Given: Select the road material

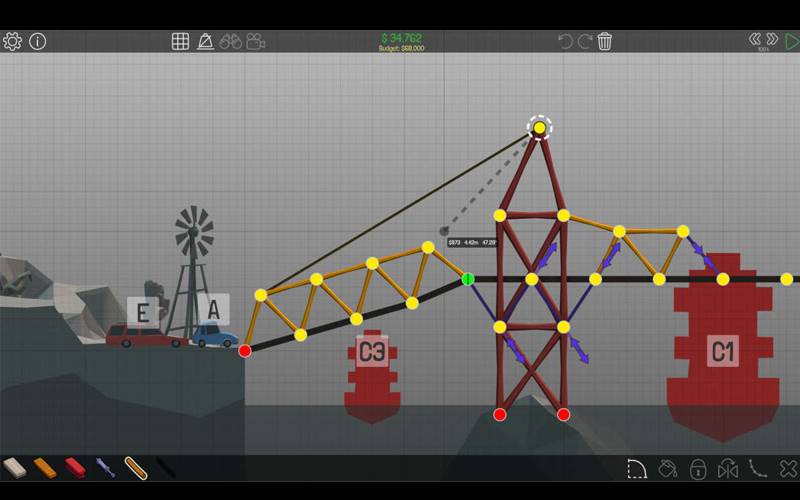Looking at the screenshot, I should (x=14, y=467).
